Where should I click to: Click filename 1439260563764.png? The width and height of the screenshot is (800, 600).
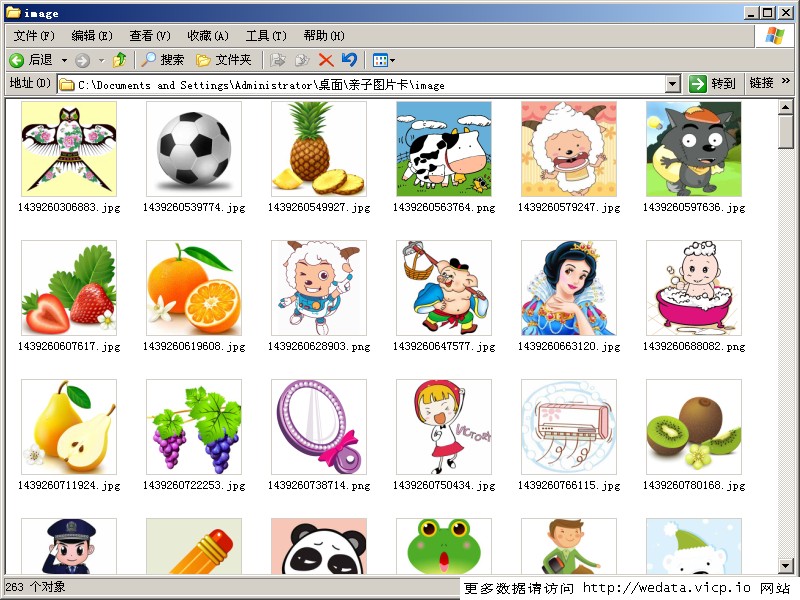click(x=444, y=208)
